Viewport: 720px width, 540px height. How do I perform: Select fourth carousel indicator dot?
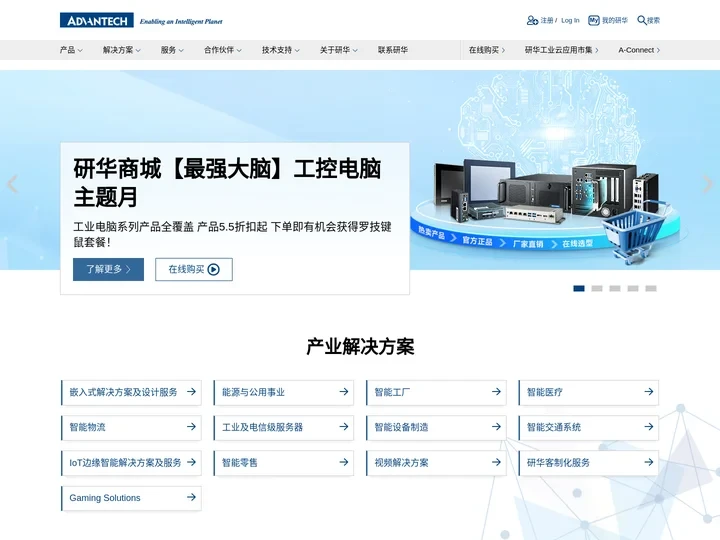point(633,288)
